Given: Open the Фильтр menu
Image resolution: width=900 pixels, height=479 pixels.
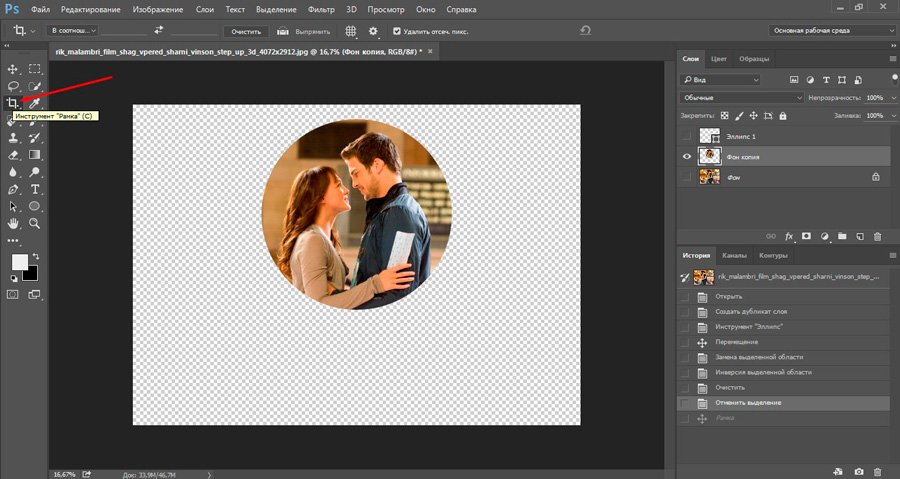Looking at the screenshot, I should [320, 8].
